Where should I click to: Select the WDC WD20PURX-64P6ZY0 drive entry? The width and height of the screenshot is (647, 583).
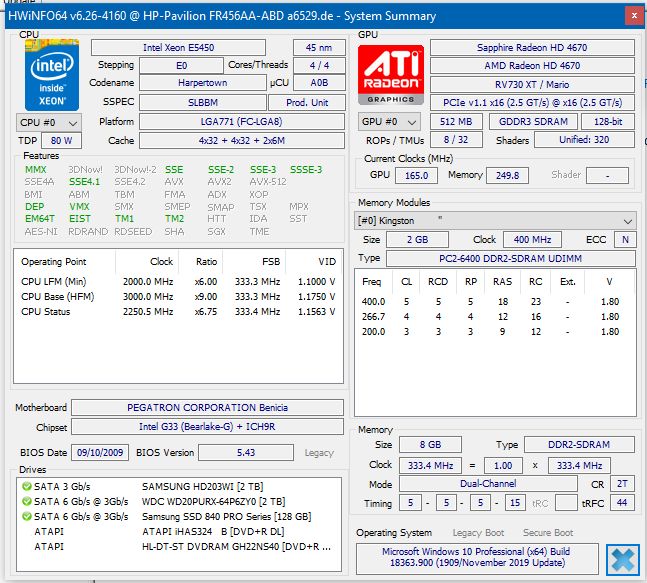pyautogui.click(x=178, y=501)
